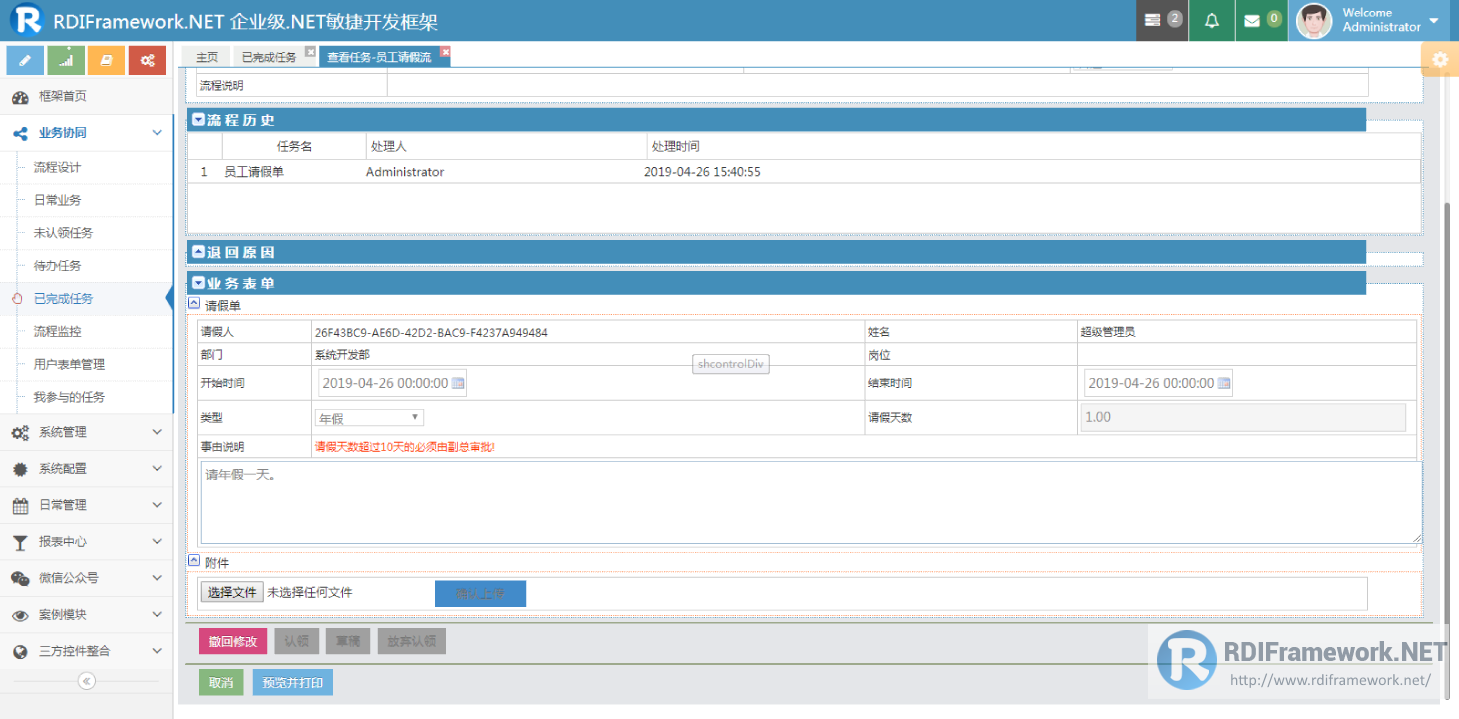Click the 处理人 column header
The width and height of the screenshot is (1459, 719).
pyautogui.click(x=507, y=147)
